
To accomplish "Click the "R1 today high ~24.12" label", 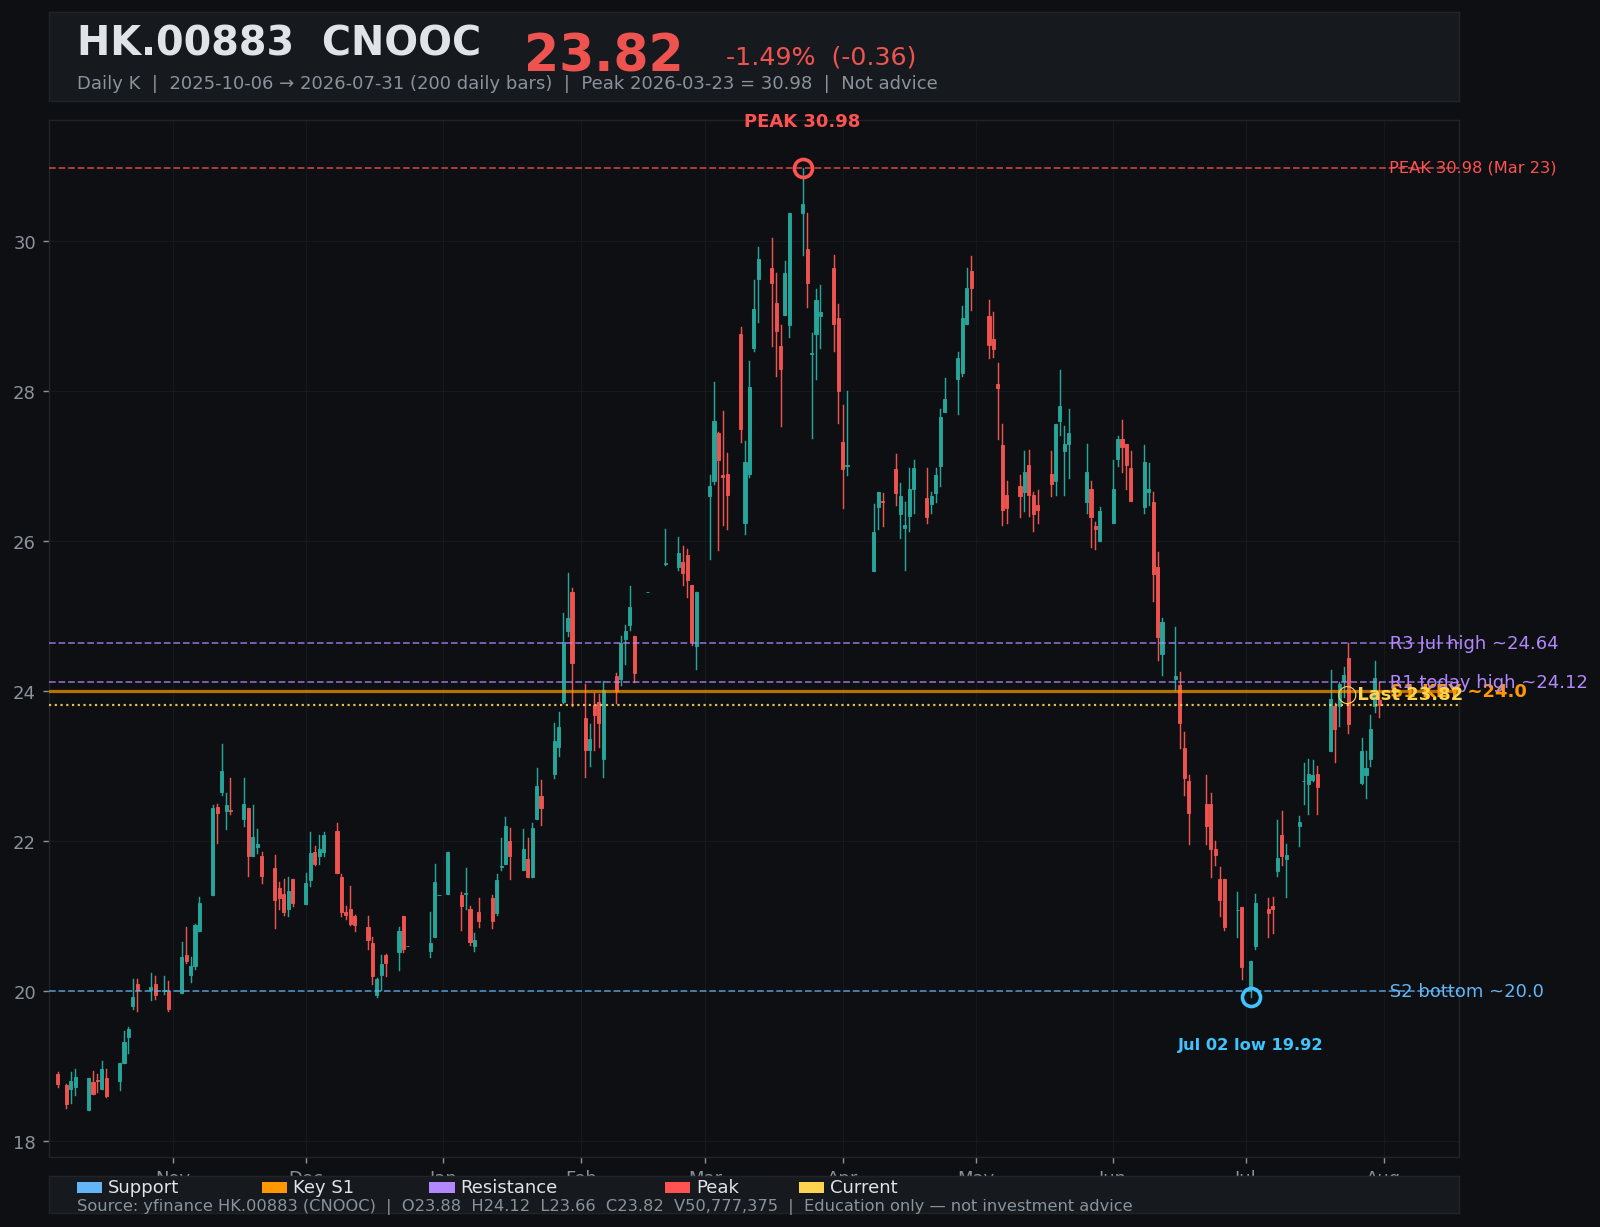I will point(1489,682).
